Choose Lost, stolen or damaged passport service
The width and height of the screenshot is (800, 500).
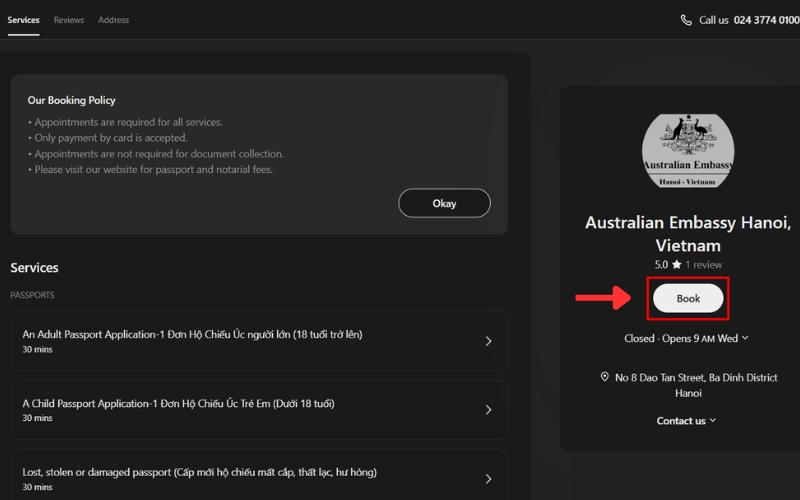coord(199,472)
